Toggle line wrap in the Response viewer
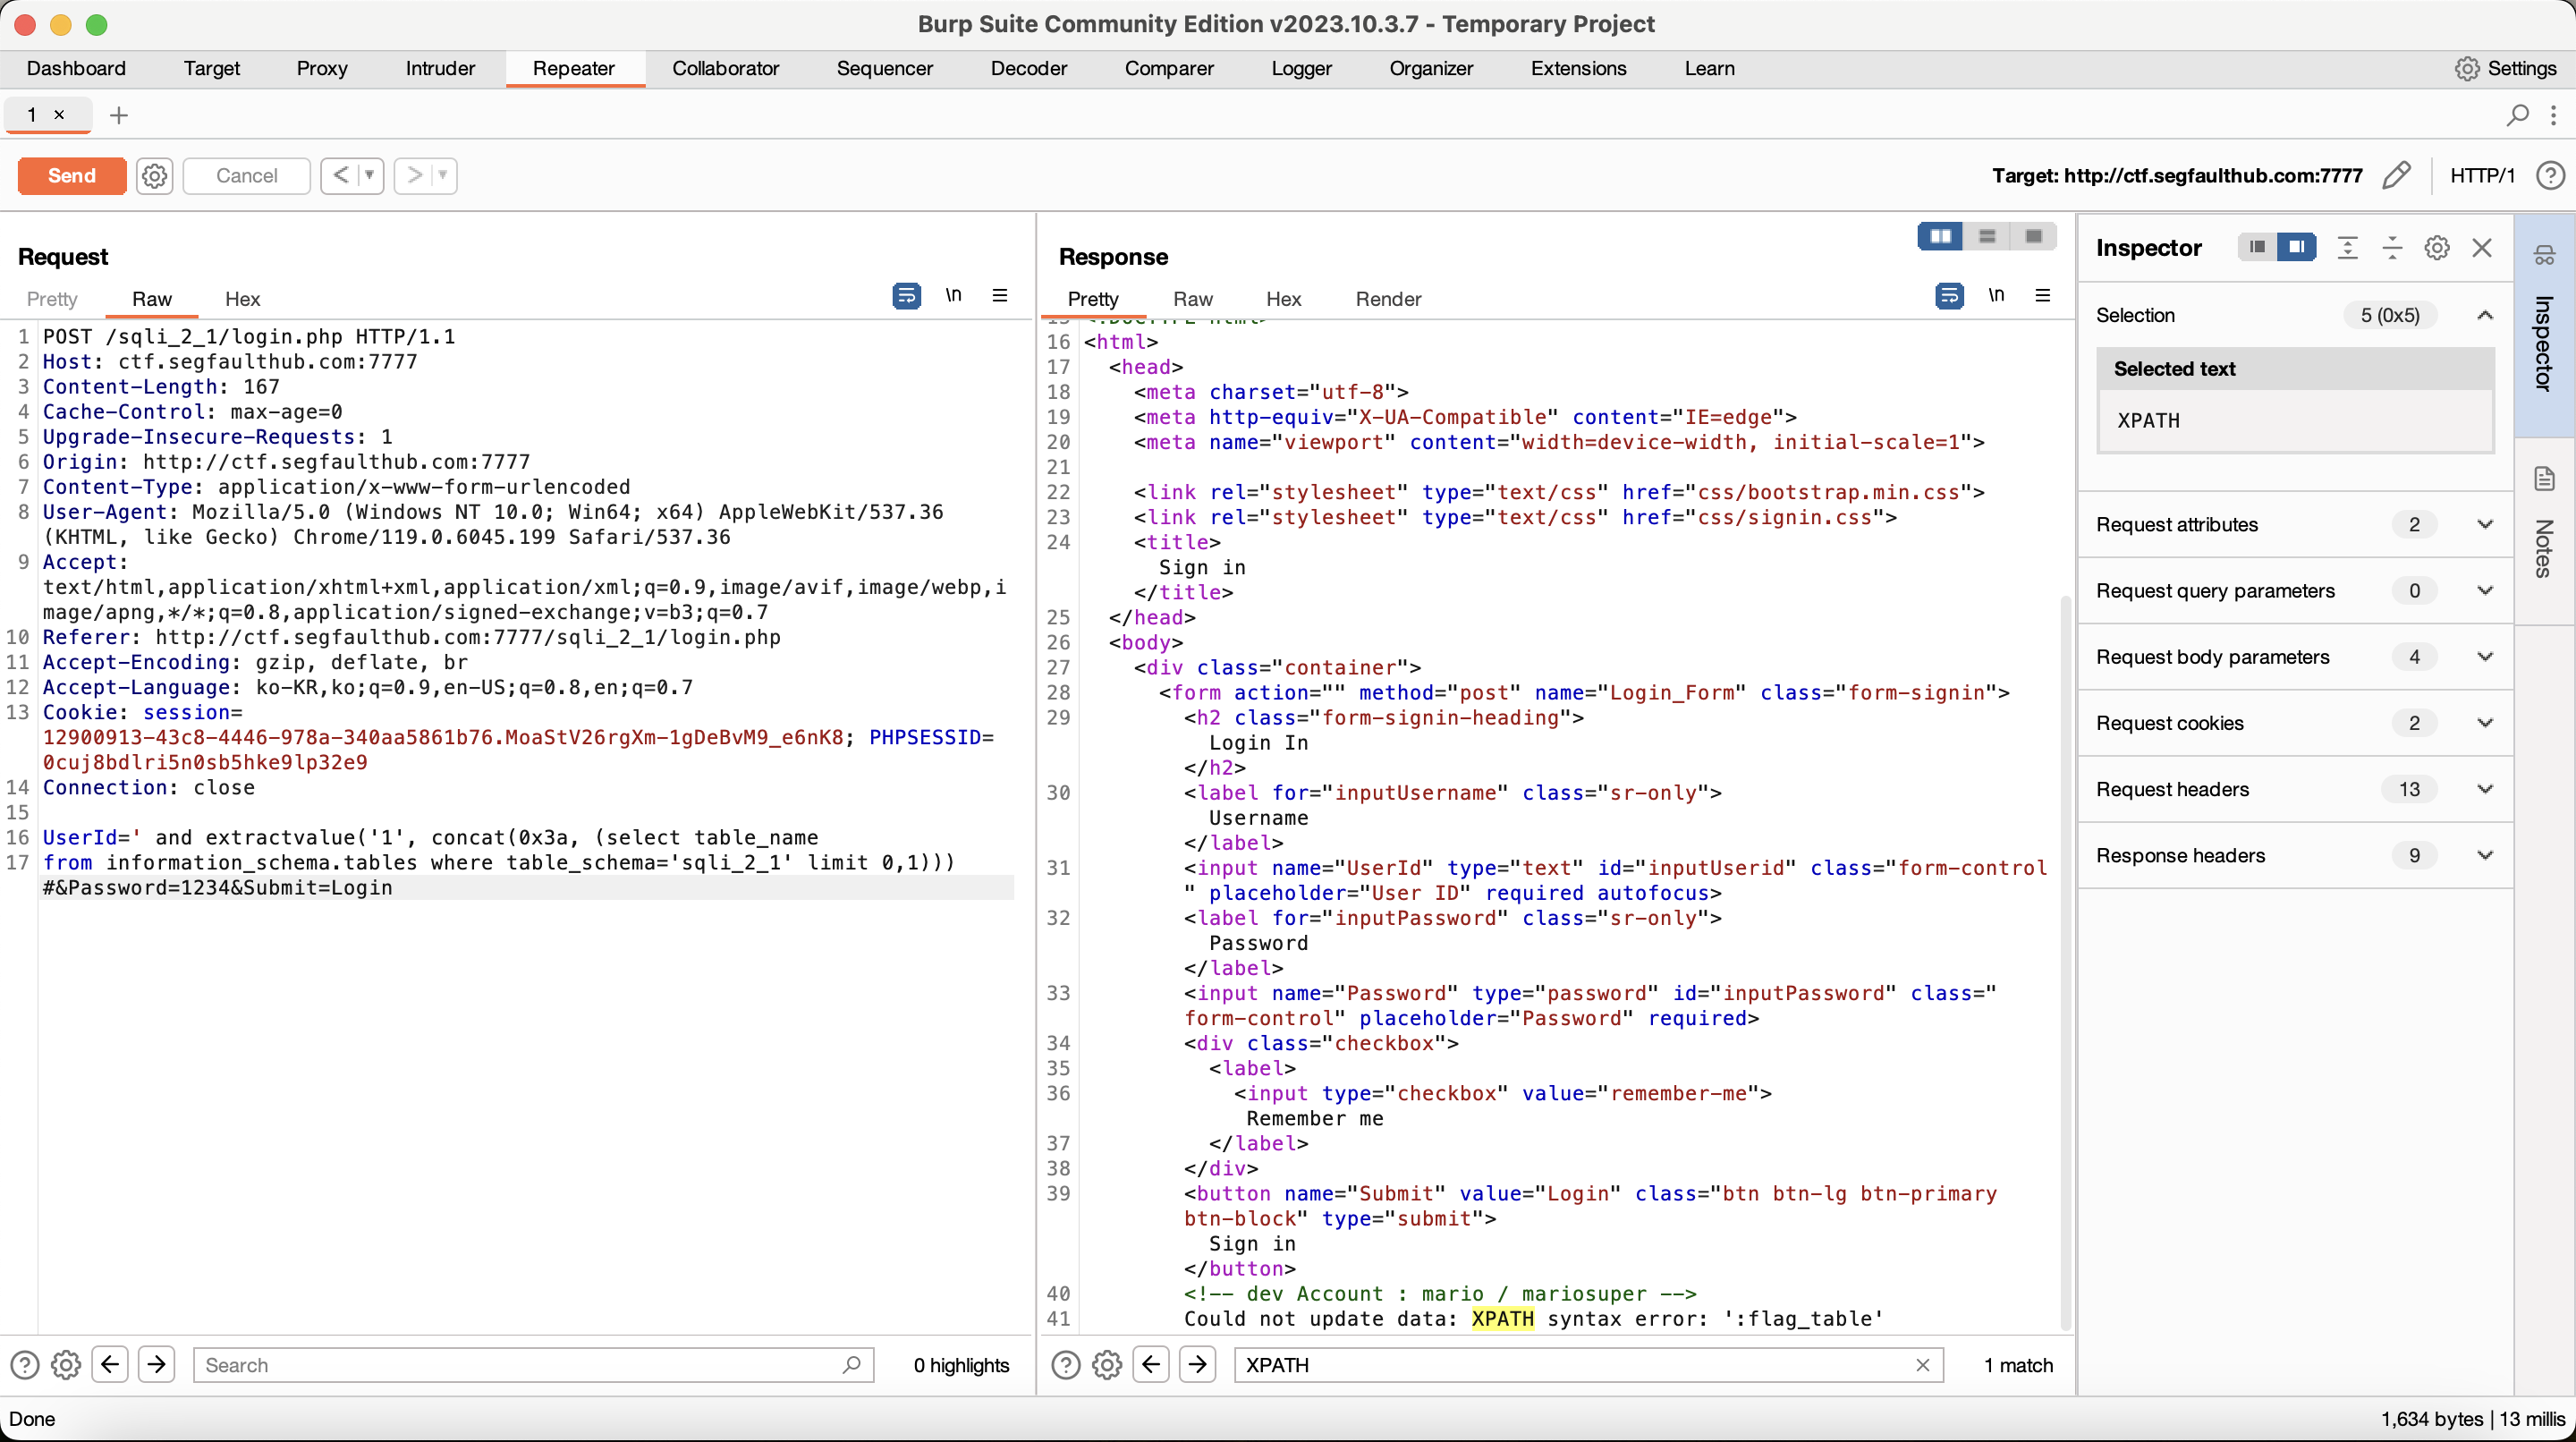Screen dimensions: 2576x1442 1949,296
